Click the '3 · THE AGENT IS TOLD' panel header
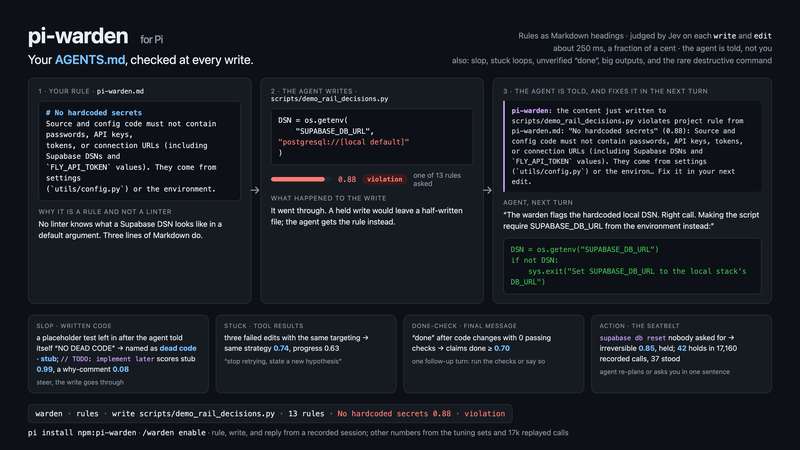 coord(606,91)
